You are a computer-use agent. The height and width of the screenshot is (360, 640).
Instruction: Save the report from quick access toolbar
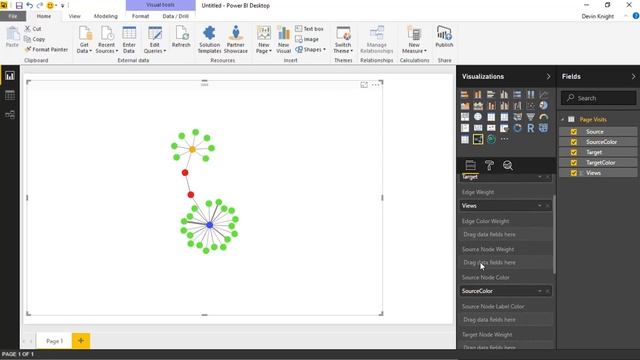[x=19, y=5]
